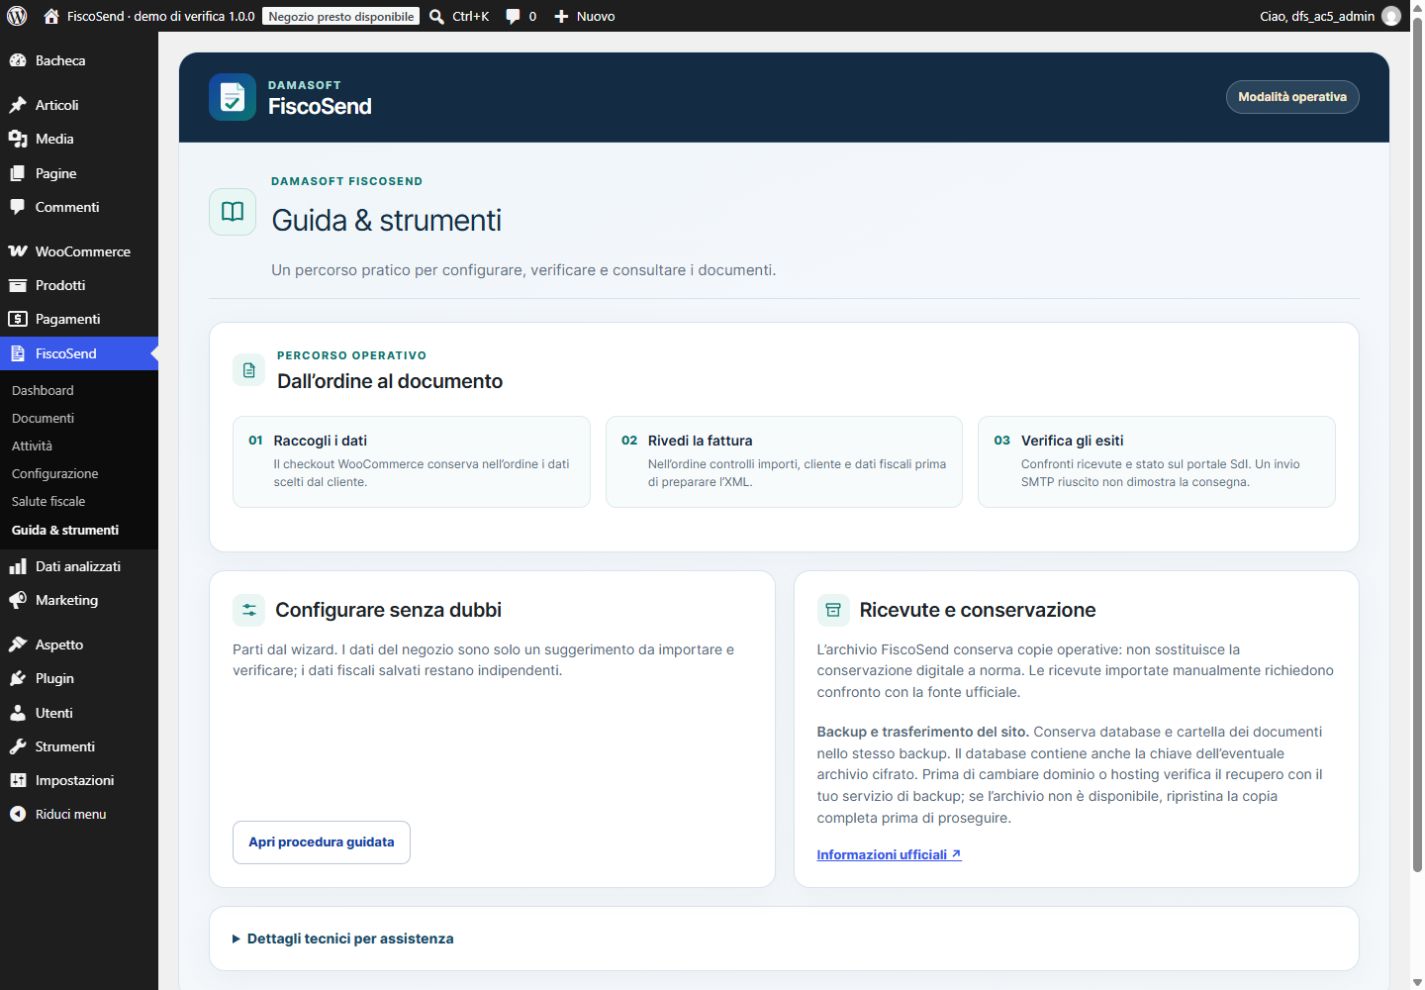Click the plus icon beside Nuovo
Image resolution: width=1425 pixels, height=990 pixels.
[x=561, y=16]
